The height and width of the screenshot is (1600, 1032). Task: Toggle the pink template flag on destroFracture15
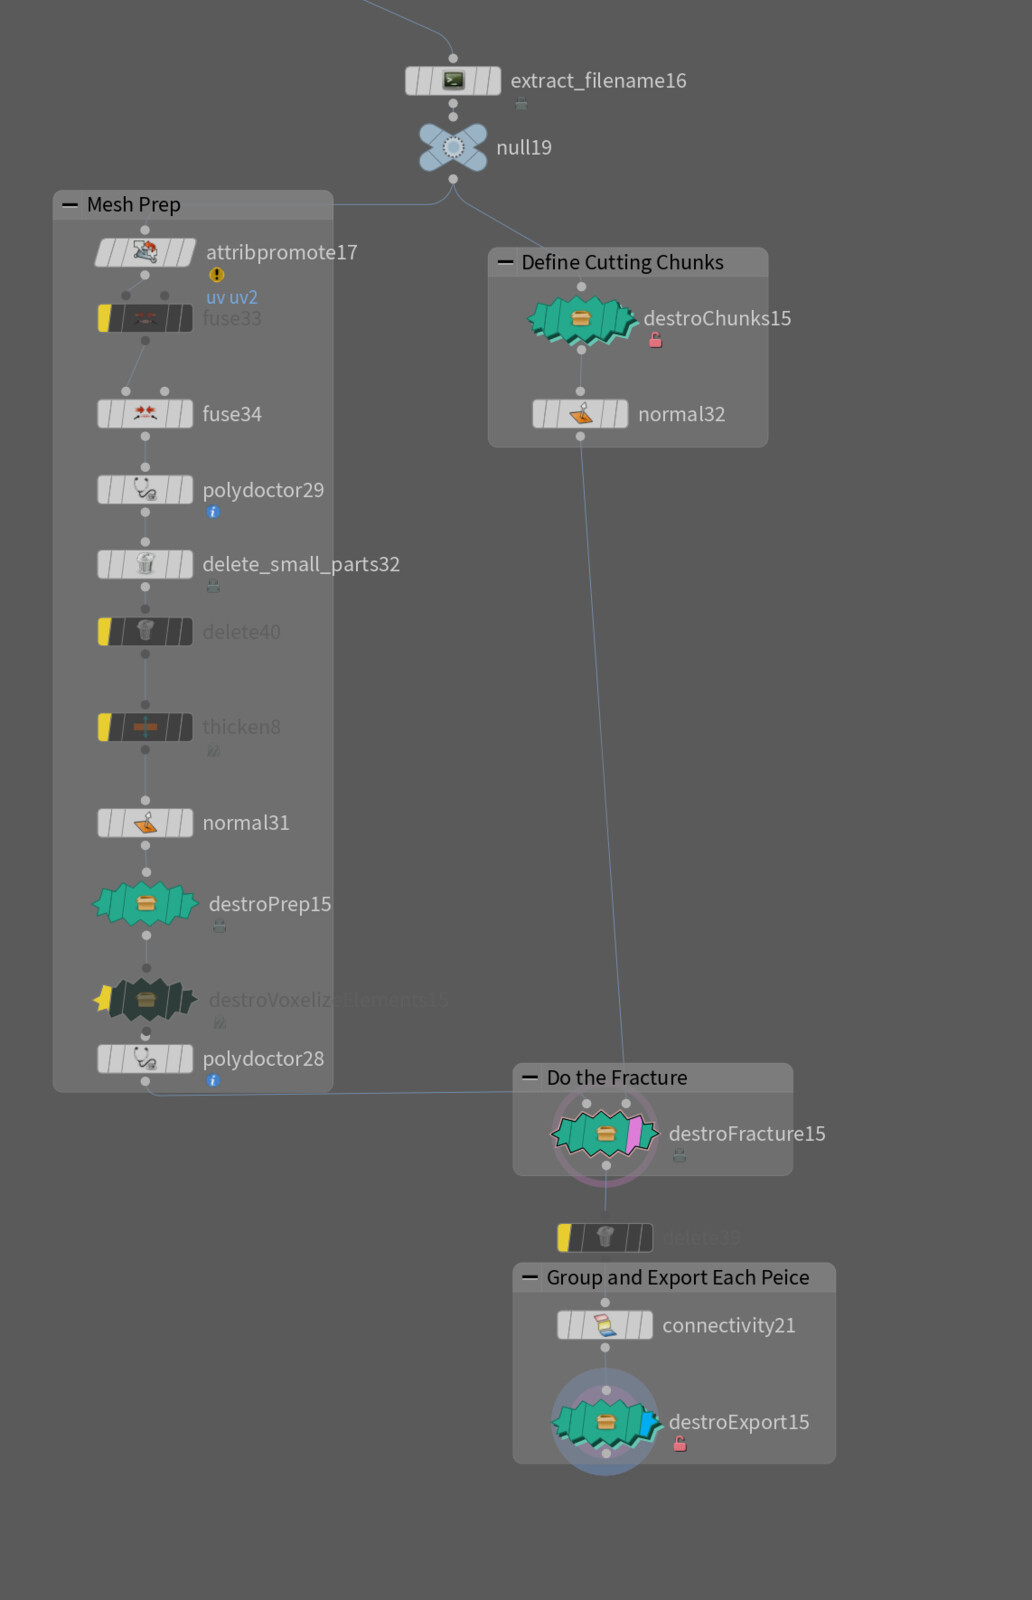click(x=634, y=1134)
